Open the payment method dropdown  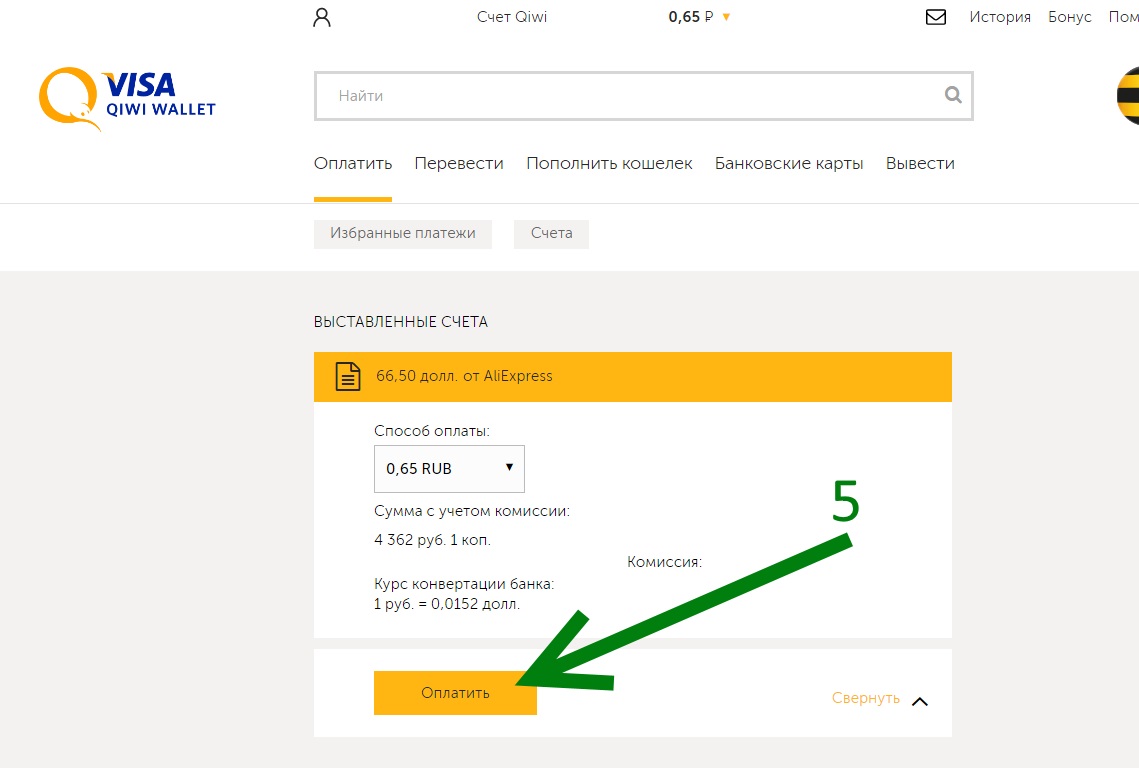[x=449, y=468]
